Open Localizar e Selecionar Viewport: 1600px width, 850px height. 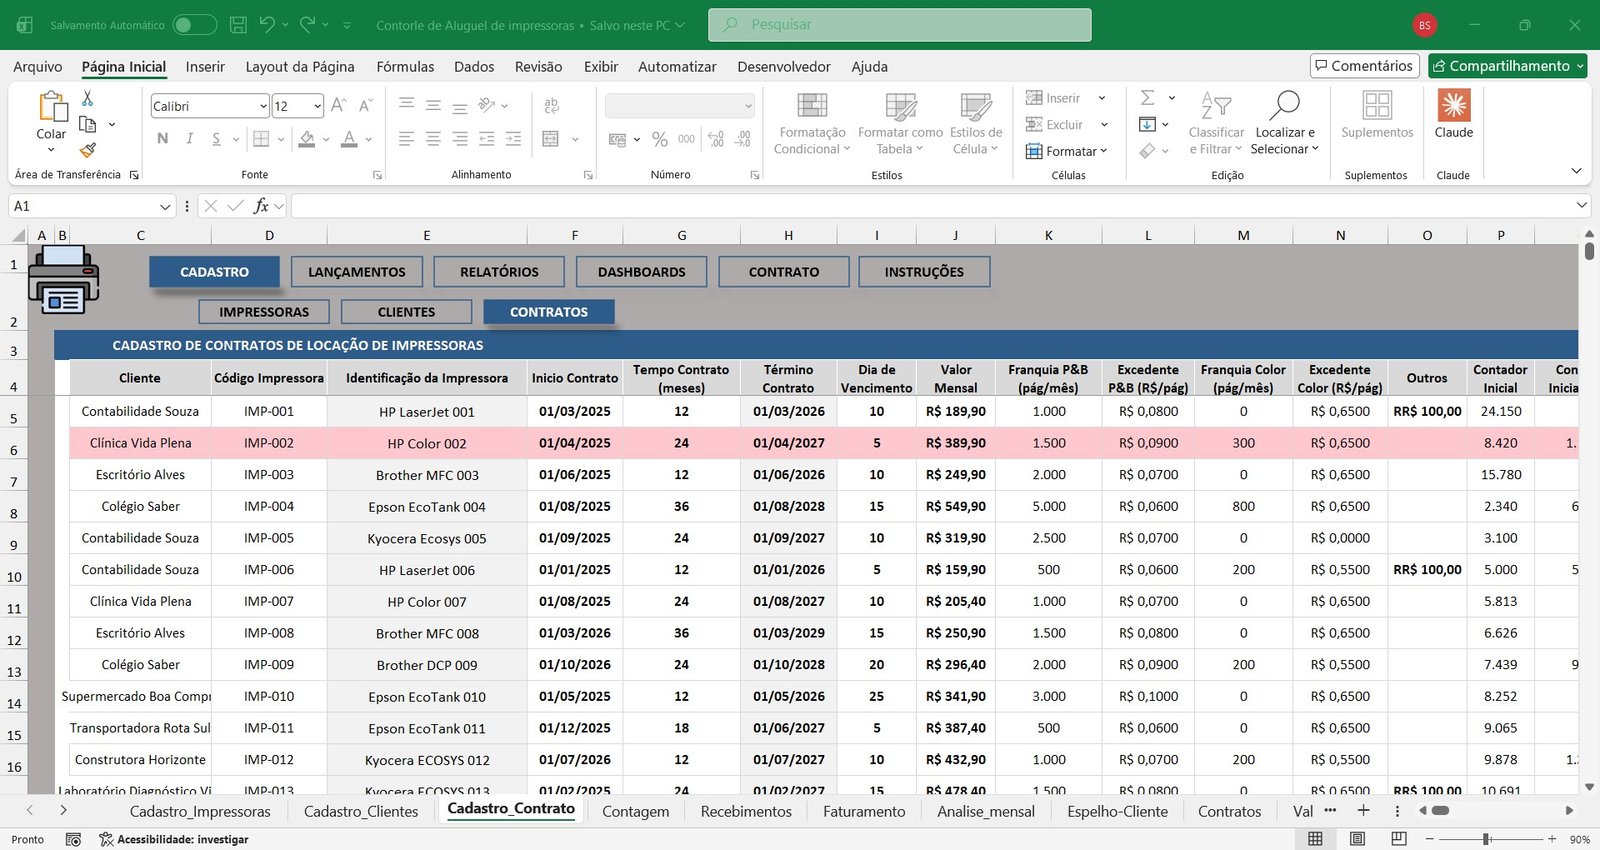[1285, 123]
